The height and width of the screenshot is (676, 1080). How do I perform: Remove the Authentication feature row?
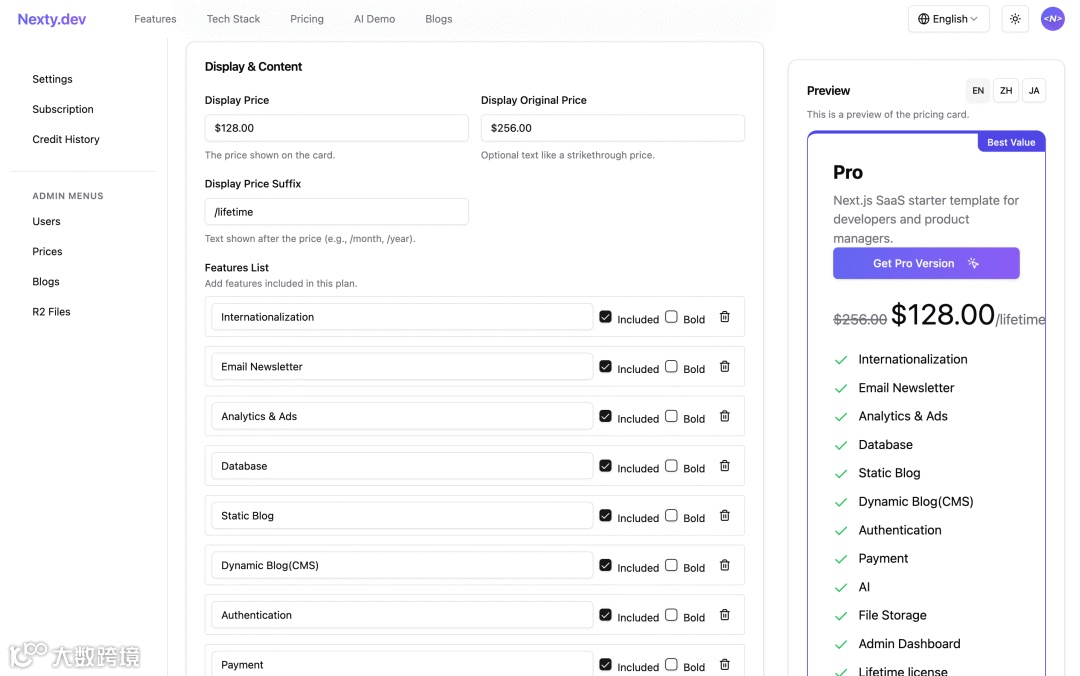tap(725, 615)
